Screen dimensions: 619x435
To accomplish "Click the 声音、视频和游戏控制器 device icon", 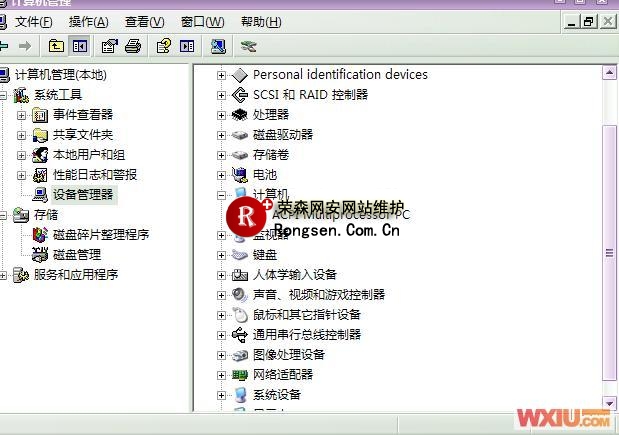I will click(240, 295).
